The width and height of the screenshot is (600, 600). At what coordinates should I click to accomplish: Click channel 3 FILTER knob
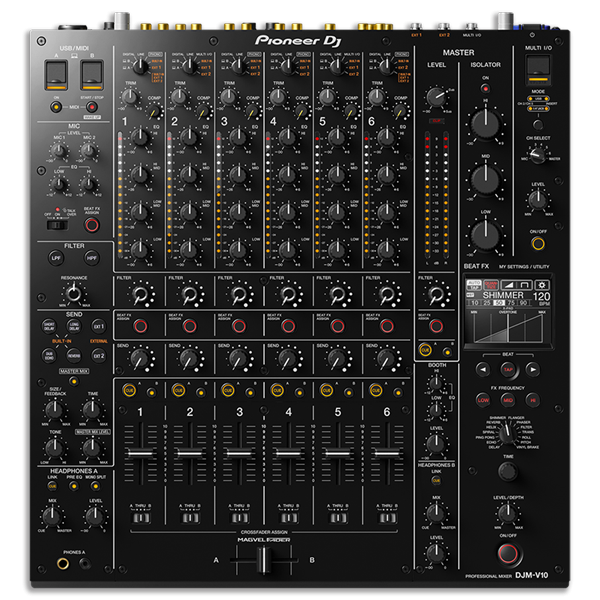[239, 294]
